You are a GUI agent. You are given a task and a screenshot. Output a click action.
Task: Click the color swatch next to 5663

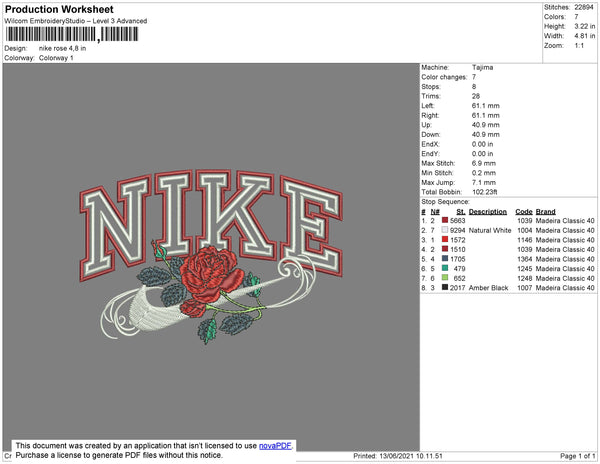pos(445,220)
